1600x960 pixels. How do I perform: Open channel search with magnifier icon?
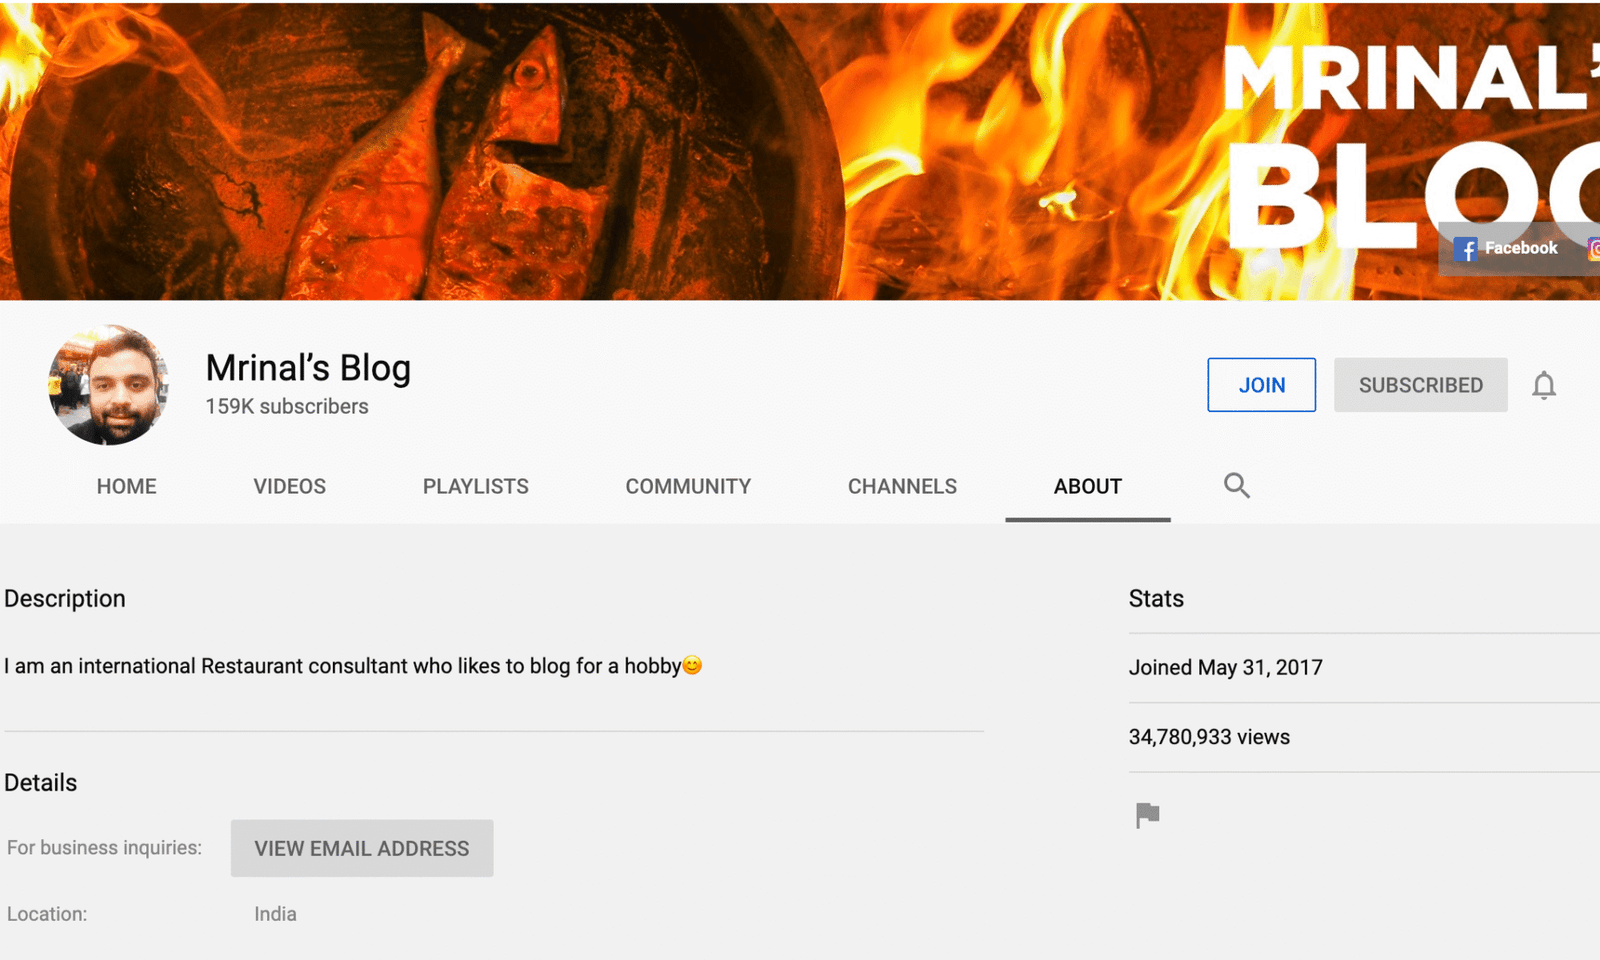tap(1236, 486)
